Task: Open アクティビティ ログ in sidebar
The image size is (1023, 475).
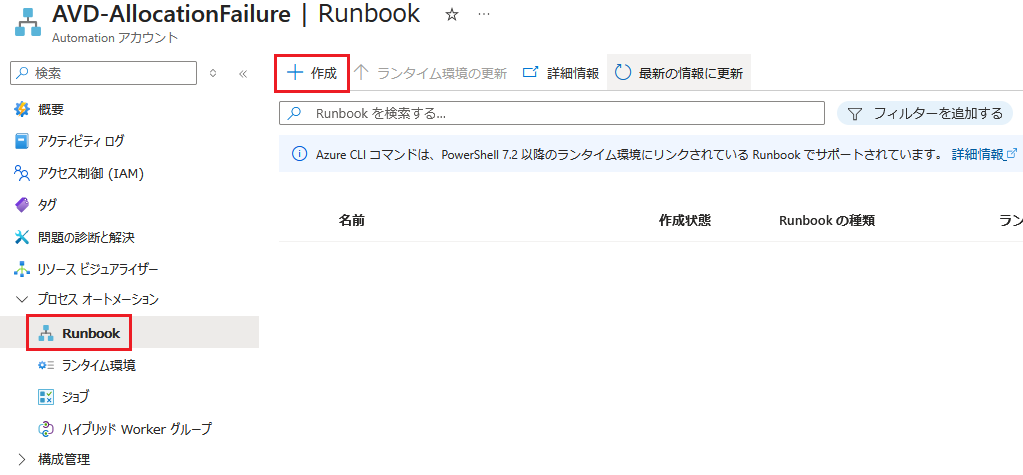Action: click(x=80, y=141)
